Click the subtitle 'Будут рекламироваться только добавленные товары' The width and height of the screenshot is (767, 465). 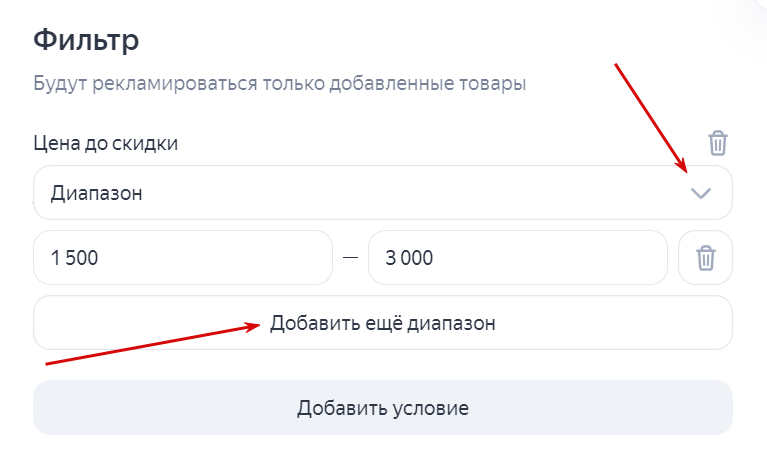[x=280, y=84]
